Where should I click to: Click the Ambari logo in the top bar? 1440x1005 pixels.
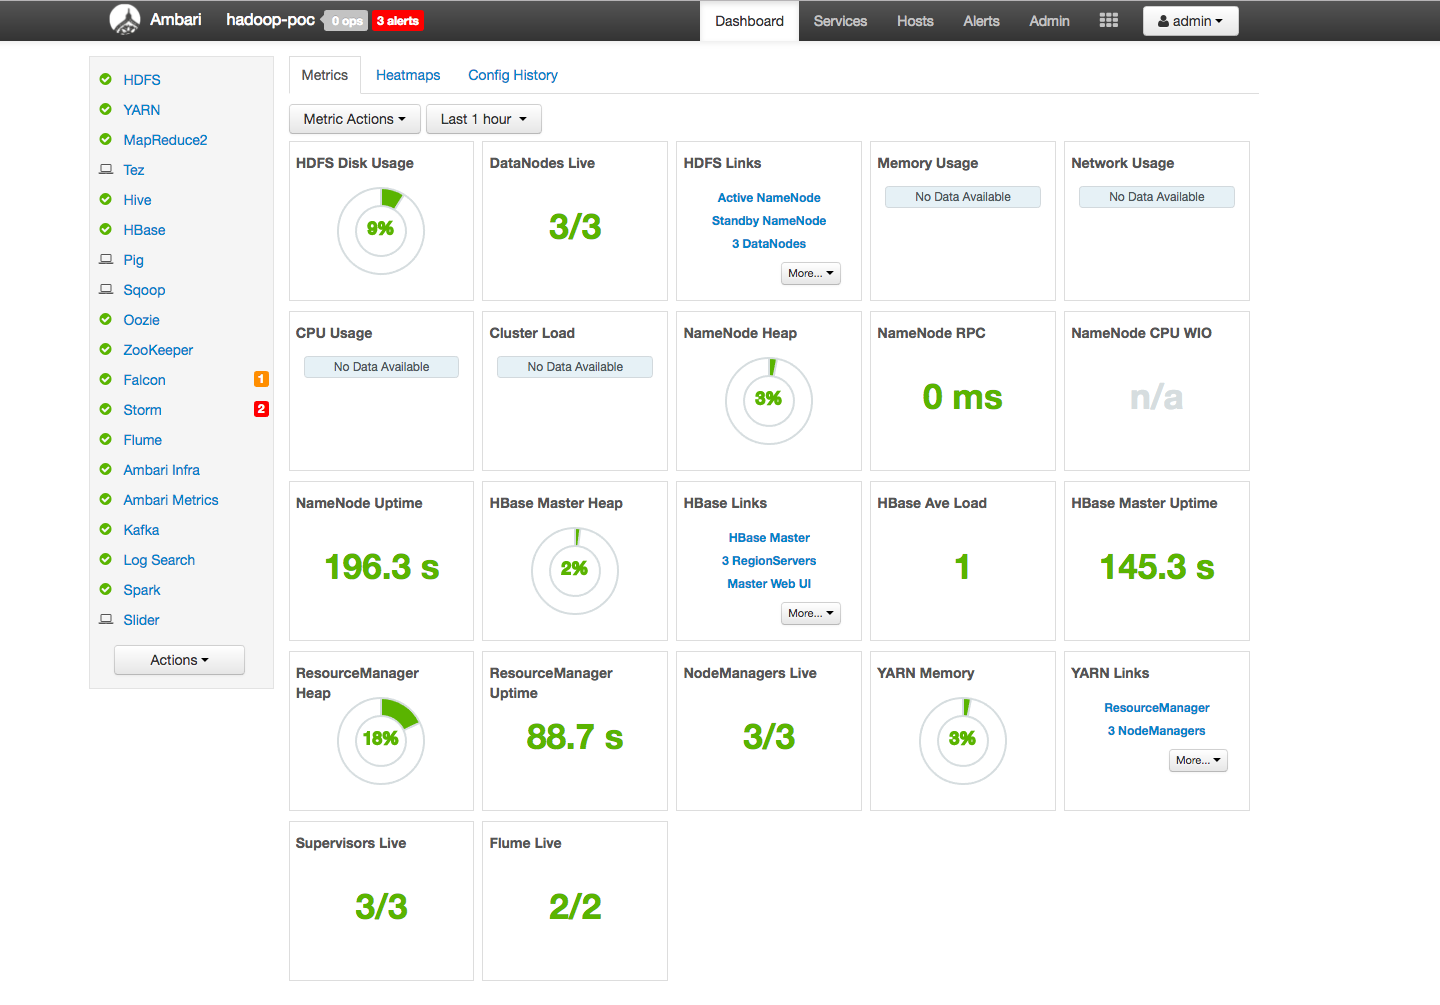click(x=124, y=19)
